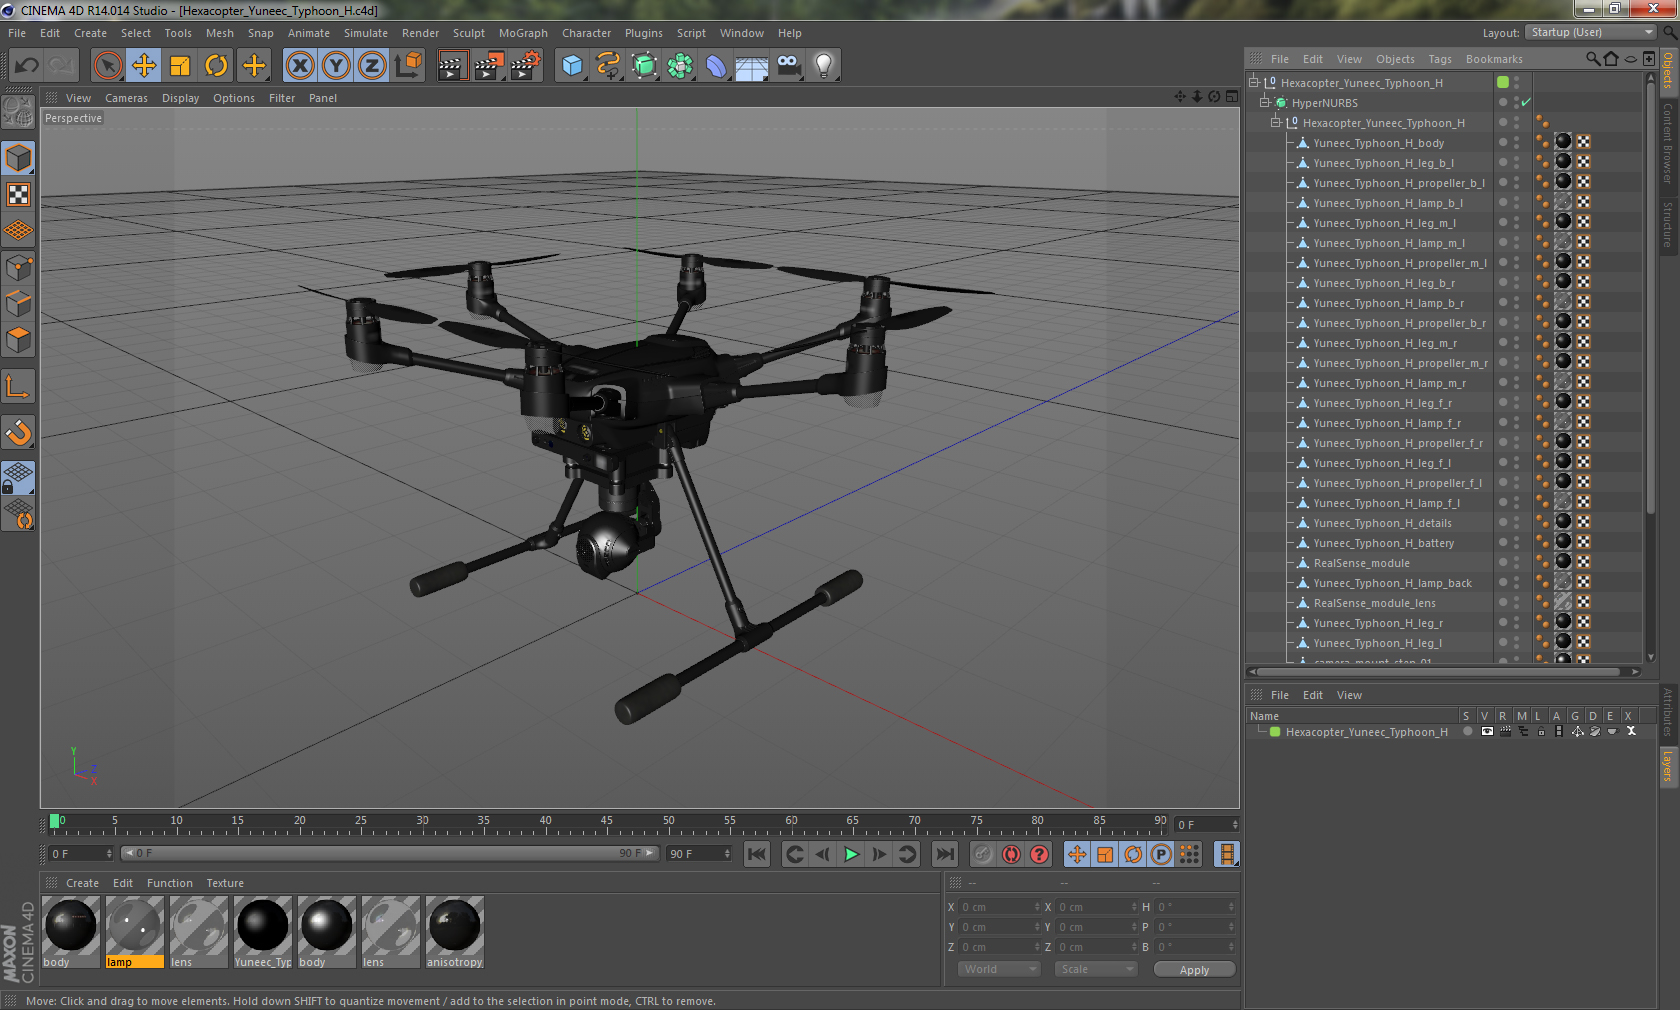Click the coordinate system icon

click(408, 66)
